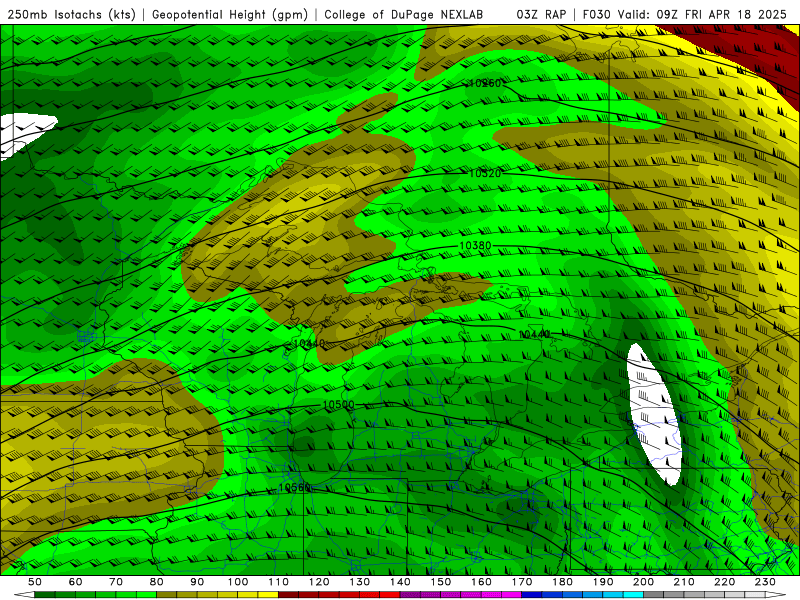Image resolution: width=800 pixels, height=600 pixels.
Task: Click the legend value label 110
Action: [x=279, y=582]
